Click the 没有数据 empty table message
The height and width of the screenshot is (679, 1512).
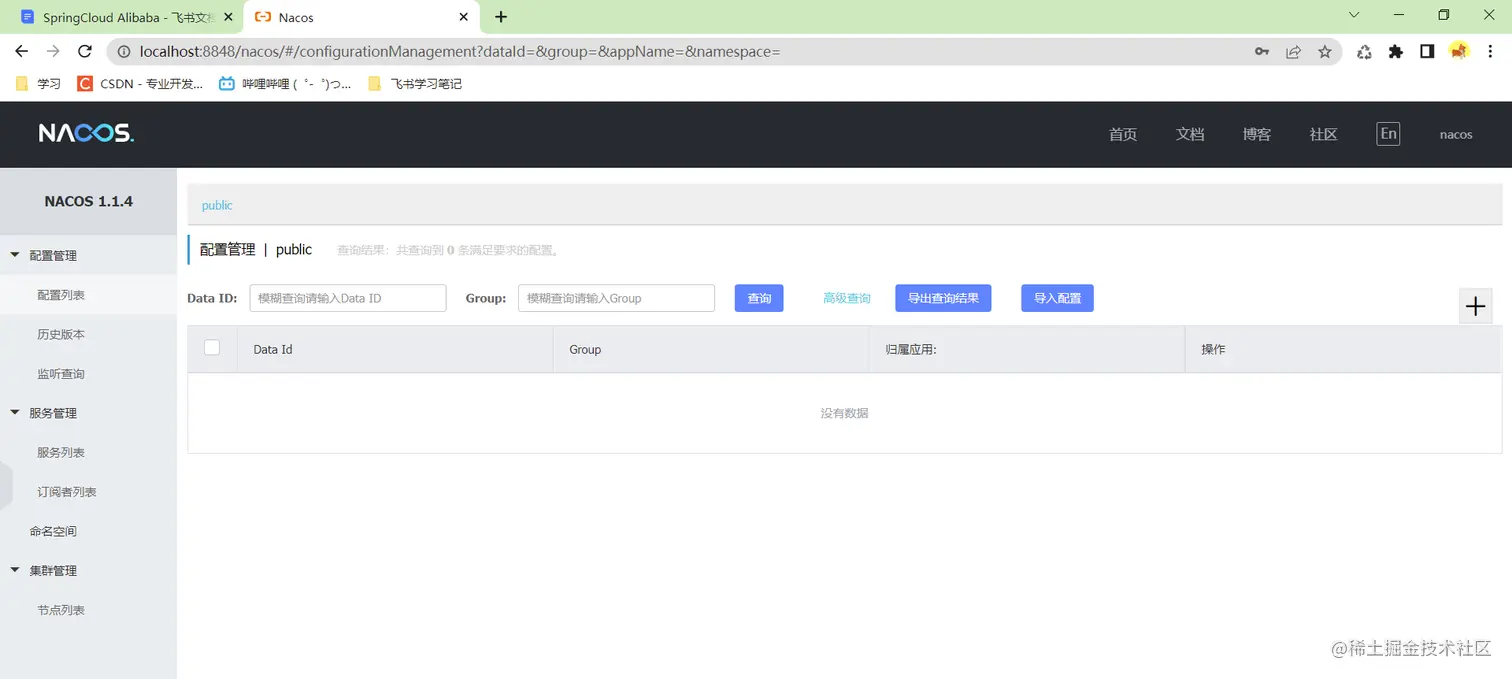pos(844,413)
